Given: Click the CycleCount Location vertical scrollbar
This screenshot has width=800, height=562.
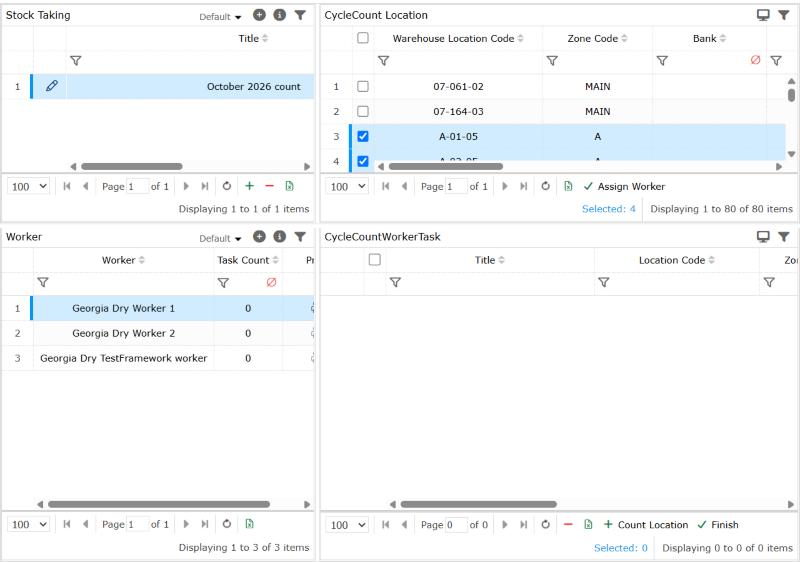Looking at the screenshot, I should [x=791, y=95].
